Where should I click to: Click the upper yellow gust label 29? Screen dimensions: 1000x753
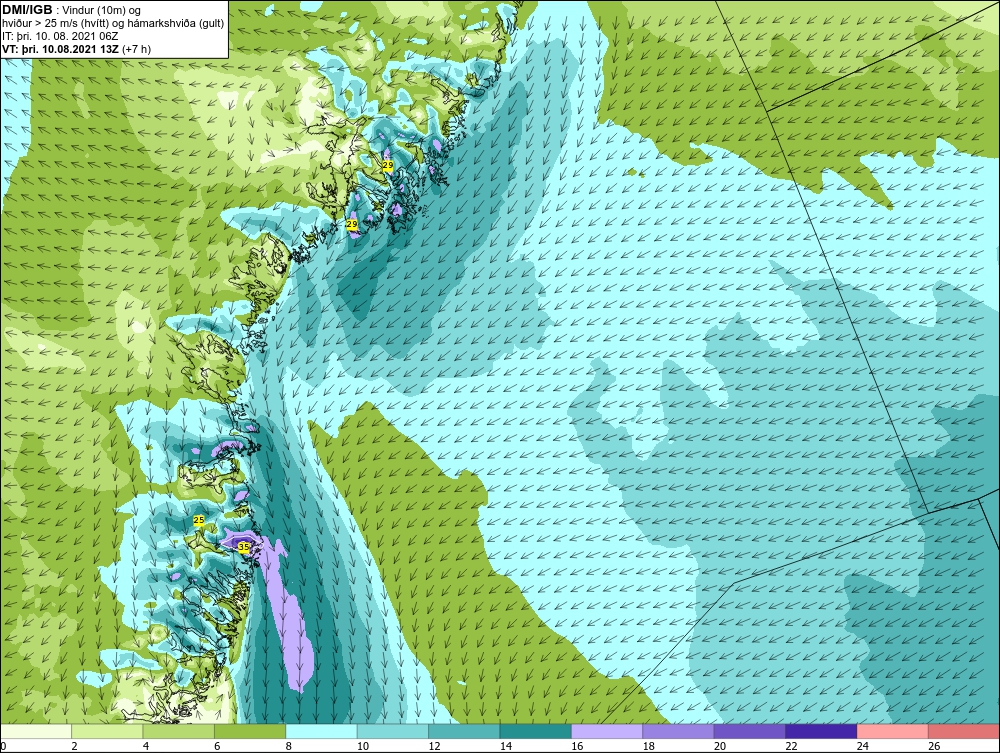pyautogui.click(x=388, y=165)
